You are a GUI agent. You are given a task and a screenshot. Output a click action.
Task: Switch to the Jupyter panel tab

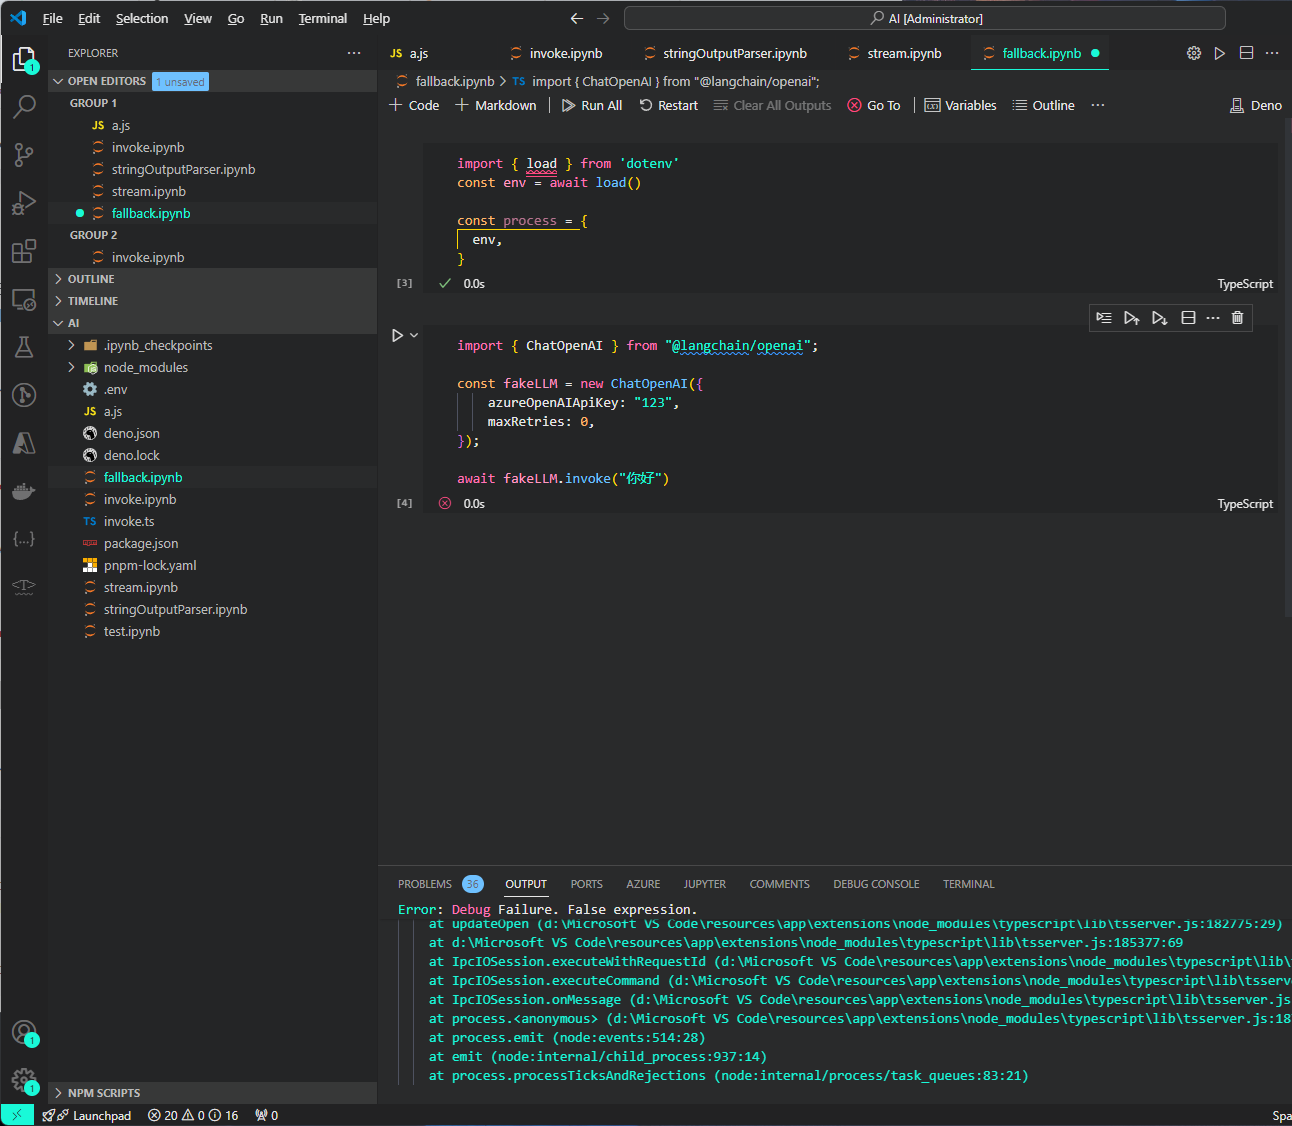(705, 884)
